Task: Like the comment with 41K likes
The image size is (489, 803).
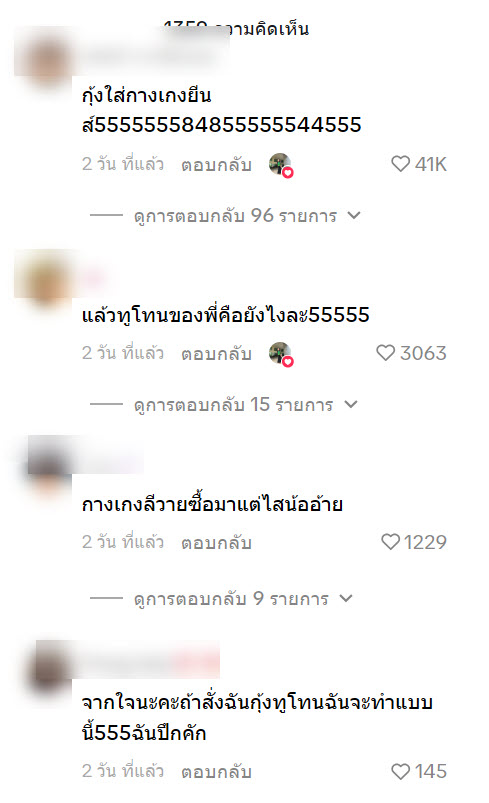Action: click(x=400, y=164)
